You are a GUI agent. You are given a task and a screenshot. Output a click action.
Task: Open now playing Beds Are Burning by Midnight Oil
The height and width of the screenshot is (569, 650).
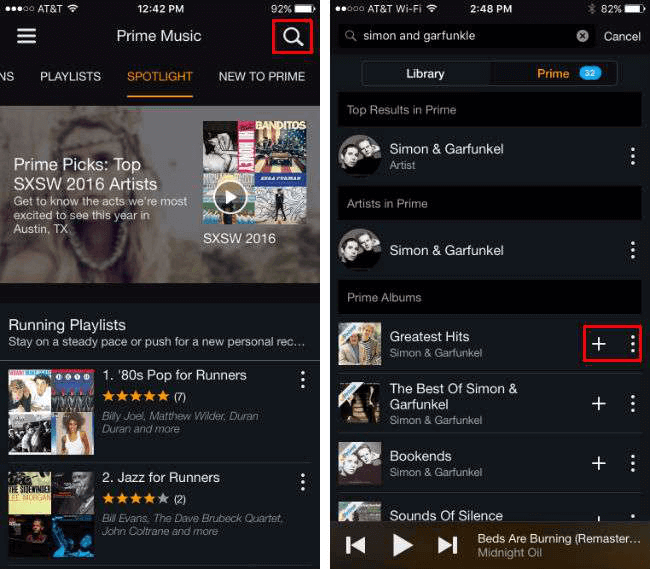[559, 545]
